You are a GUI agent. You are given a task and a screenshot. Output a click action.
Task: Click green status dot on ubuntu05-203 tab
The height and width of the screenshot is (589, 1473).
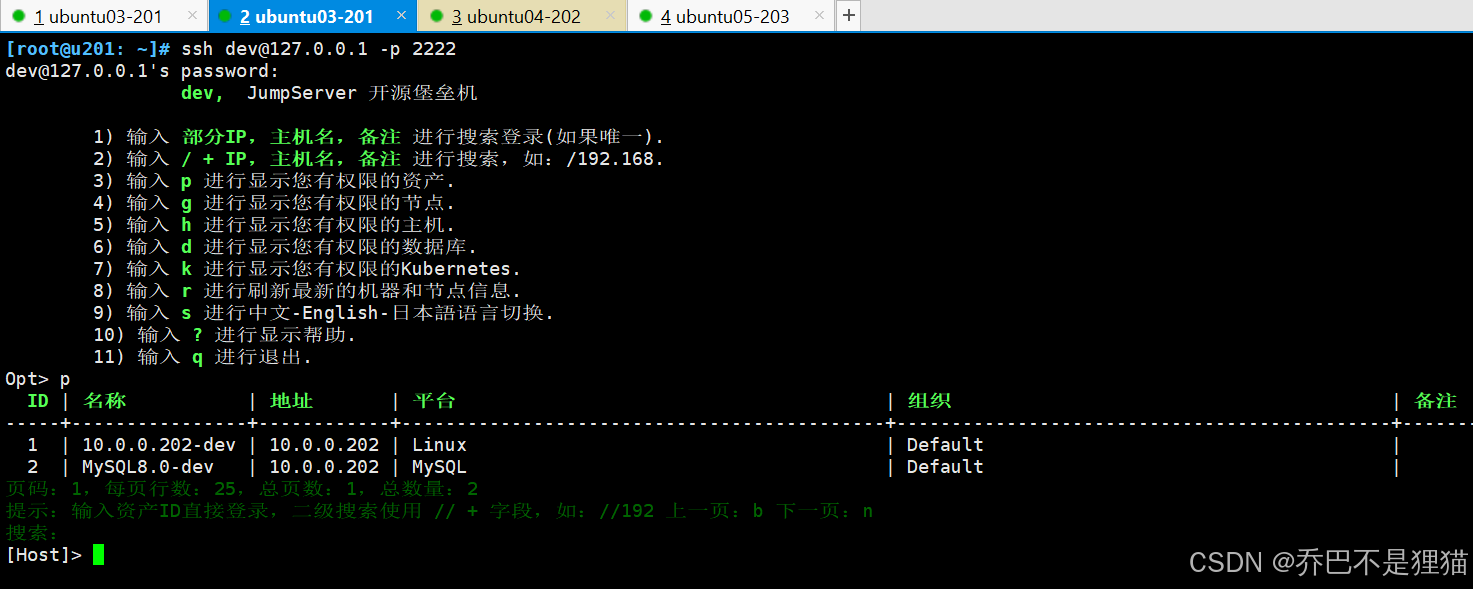tap(645, 16)
